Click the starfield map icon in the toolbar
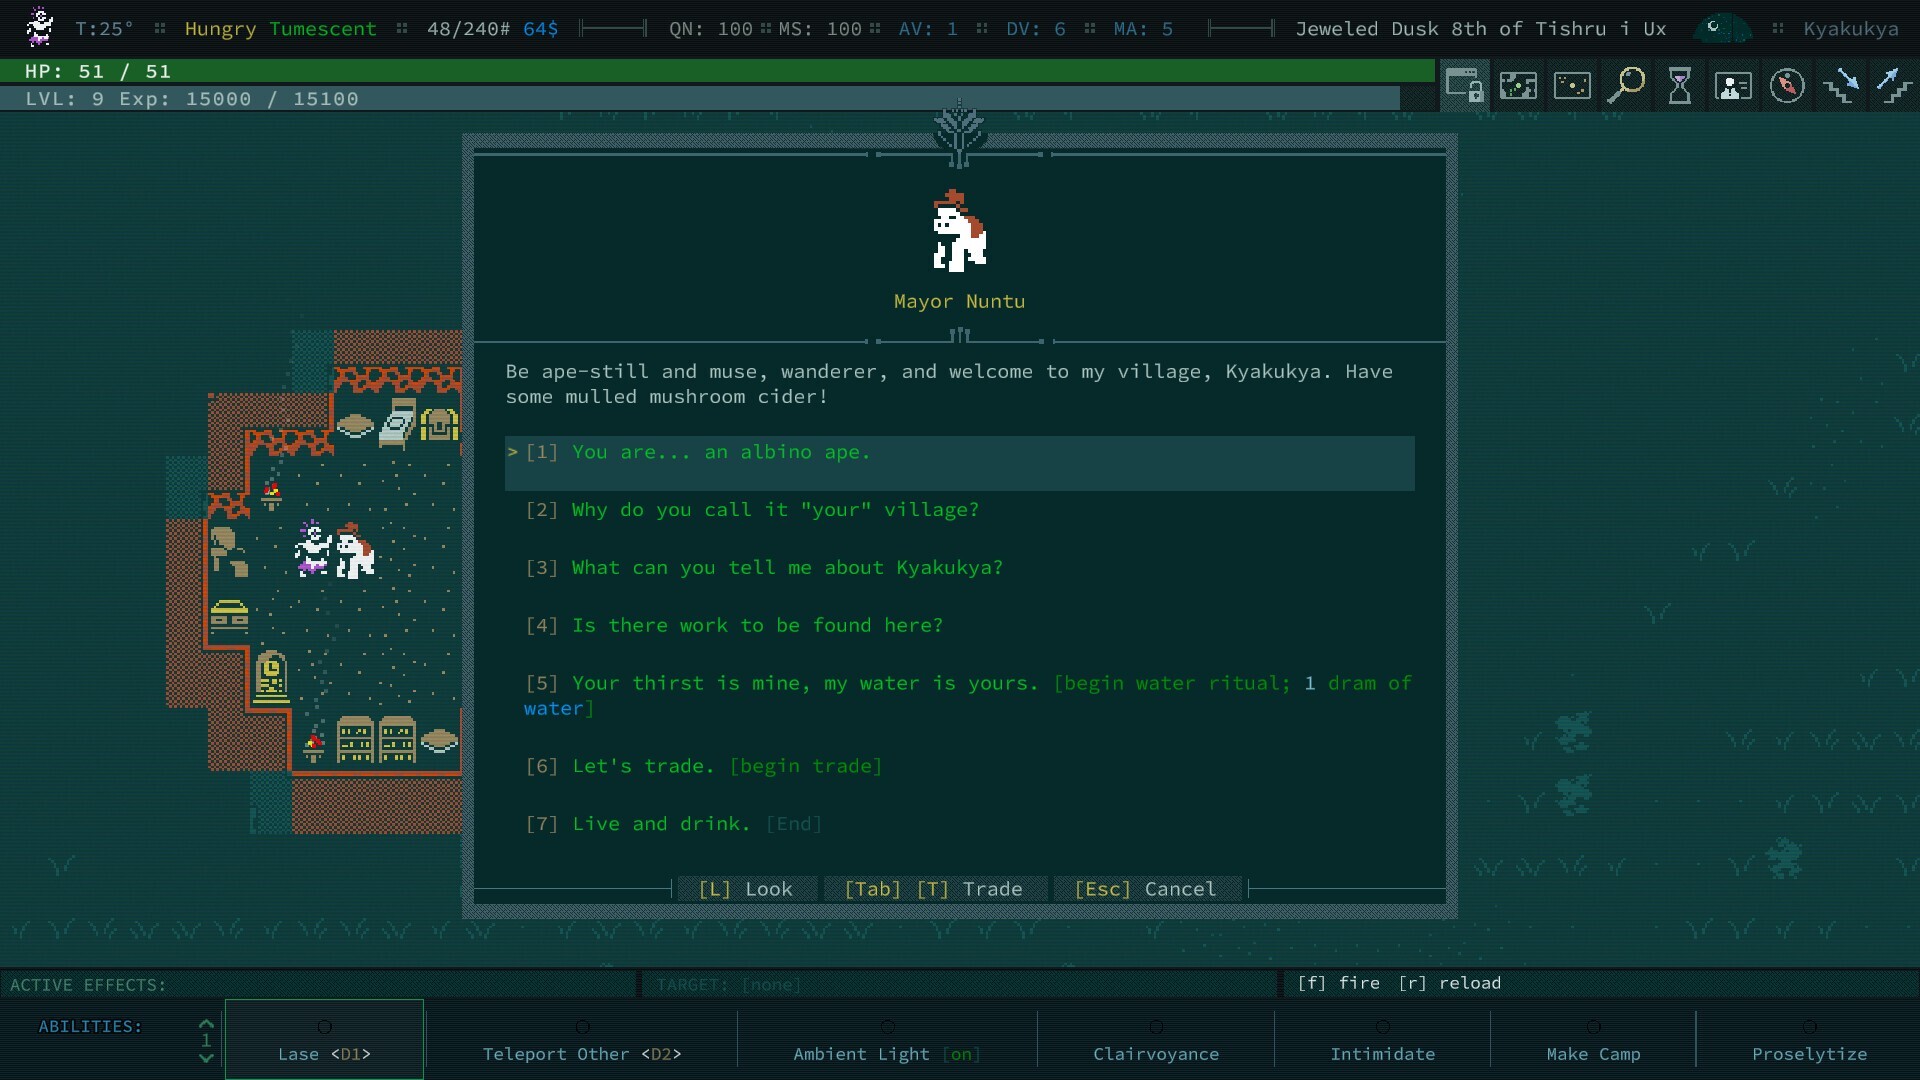 pyautogui.click(x=1572, y=86)
